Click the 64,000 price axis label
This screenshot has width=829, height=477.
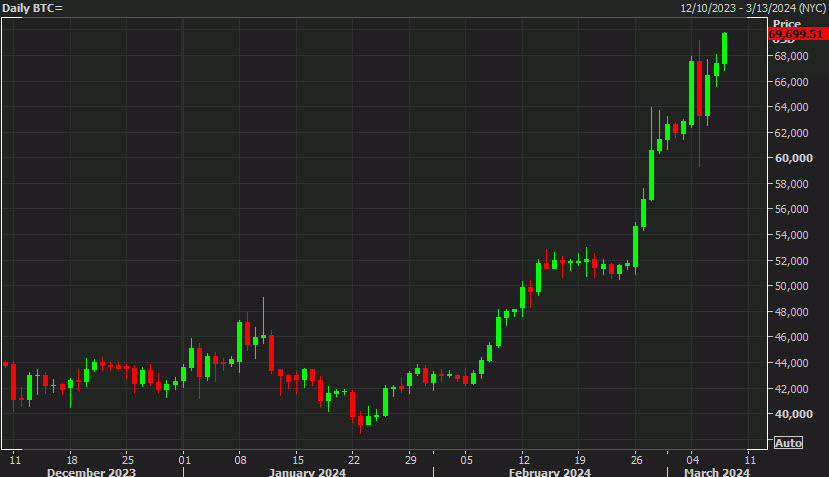791,107
